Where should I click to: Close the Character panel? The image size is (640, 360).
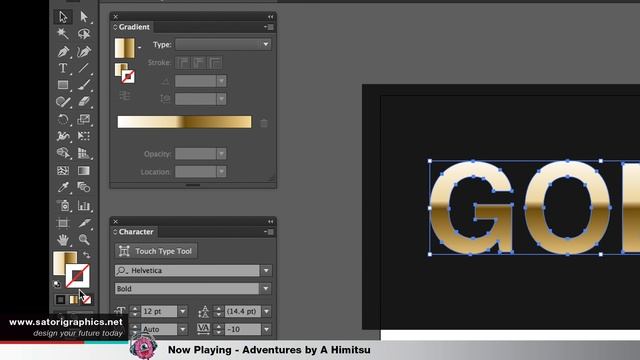(116, 222)
